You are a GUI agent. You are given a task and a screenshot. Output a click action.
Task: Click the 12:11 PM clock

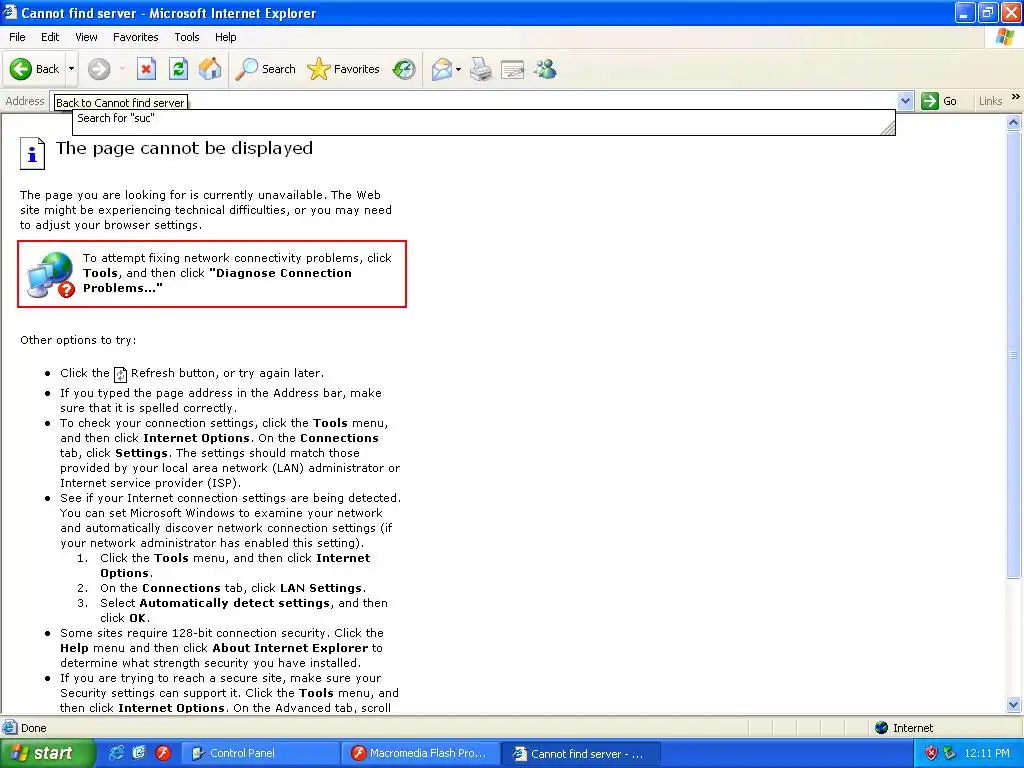click(x=987, y=753)
